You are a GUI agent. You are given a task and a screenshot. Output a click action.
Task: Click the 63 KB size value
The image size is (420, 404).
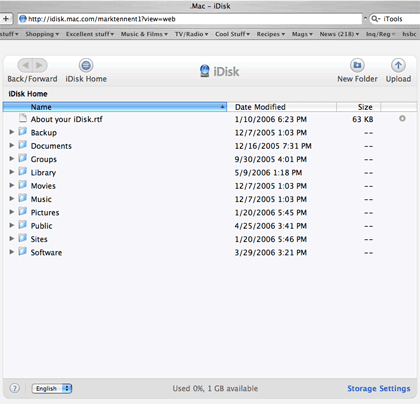(363, 119)
